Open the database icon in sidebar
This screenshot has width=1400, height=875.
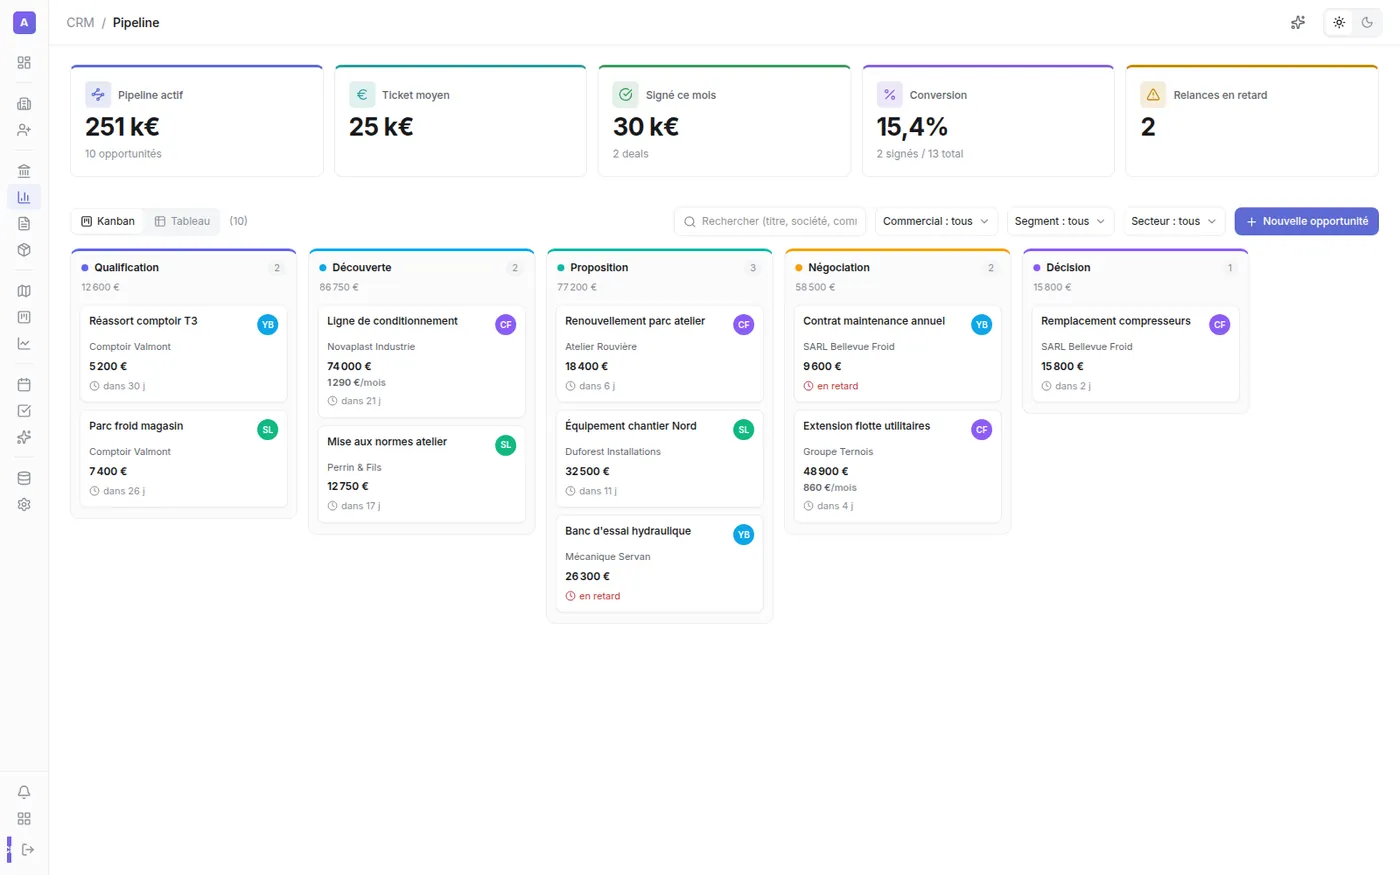click(24, 478)
